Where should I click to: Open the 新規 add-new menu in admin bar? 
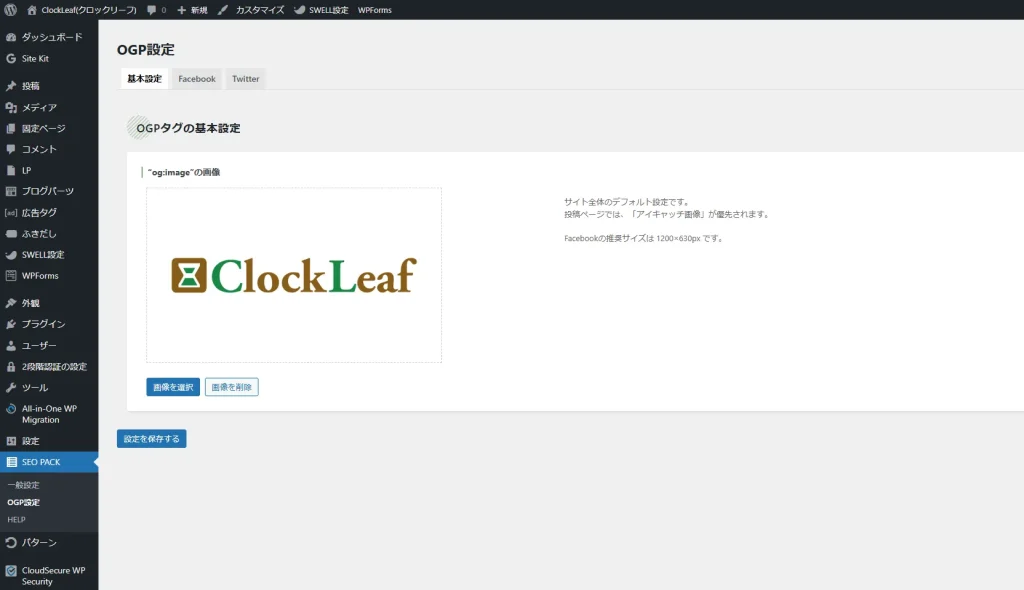point(192,9)
